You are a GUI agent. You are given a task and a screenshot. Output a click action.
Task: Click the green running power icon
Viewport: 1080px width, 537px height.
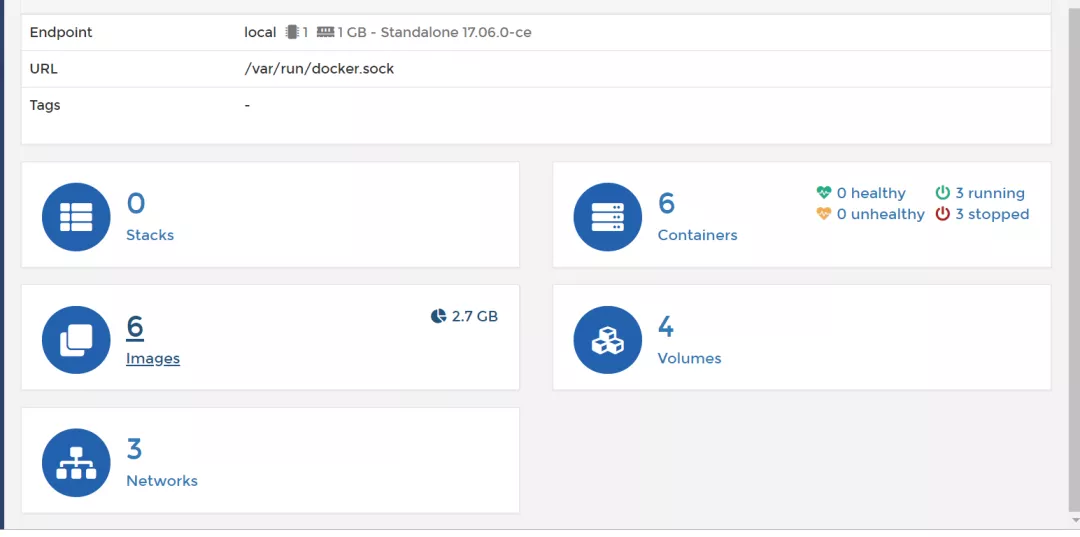pos(942,193)
